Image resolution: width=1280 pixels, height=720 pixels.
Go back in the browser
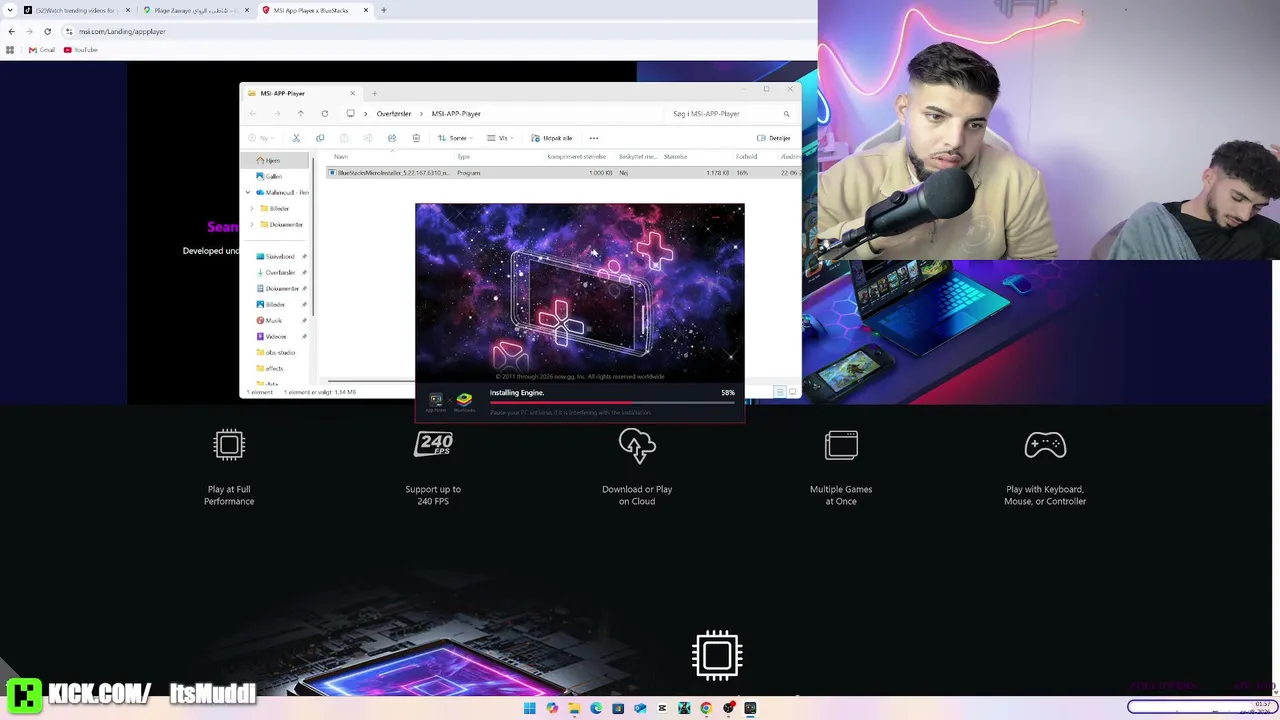pyautogui.click(x=11, y=31)
